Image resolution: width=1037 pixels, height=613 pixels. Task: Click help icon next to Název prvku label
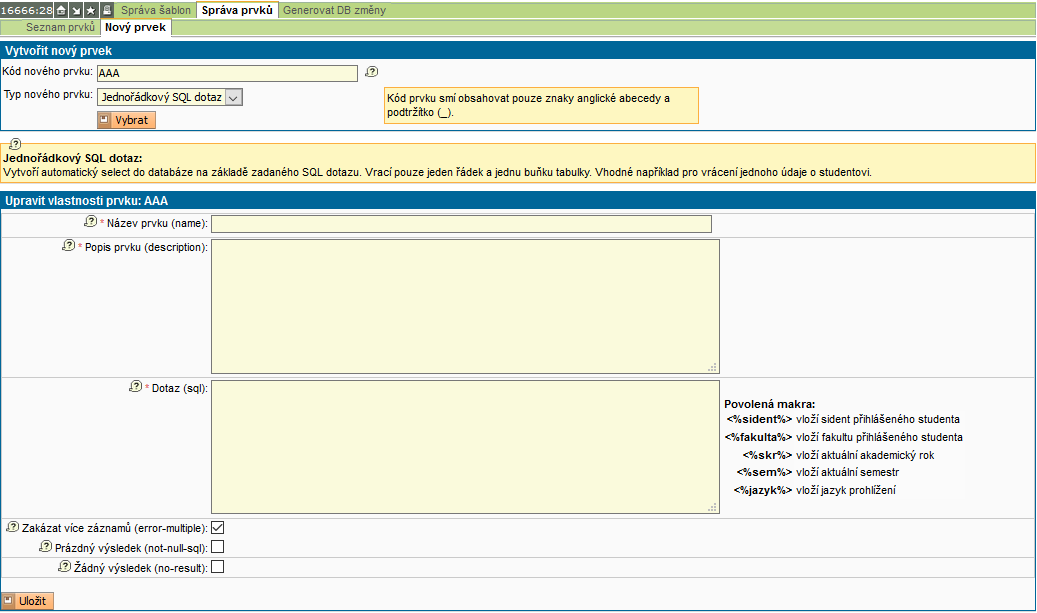[91, 222]
